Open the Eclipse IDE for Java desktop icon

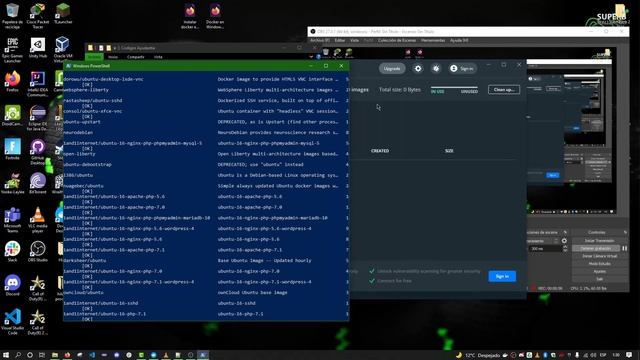[38, 118]
